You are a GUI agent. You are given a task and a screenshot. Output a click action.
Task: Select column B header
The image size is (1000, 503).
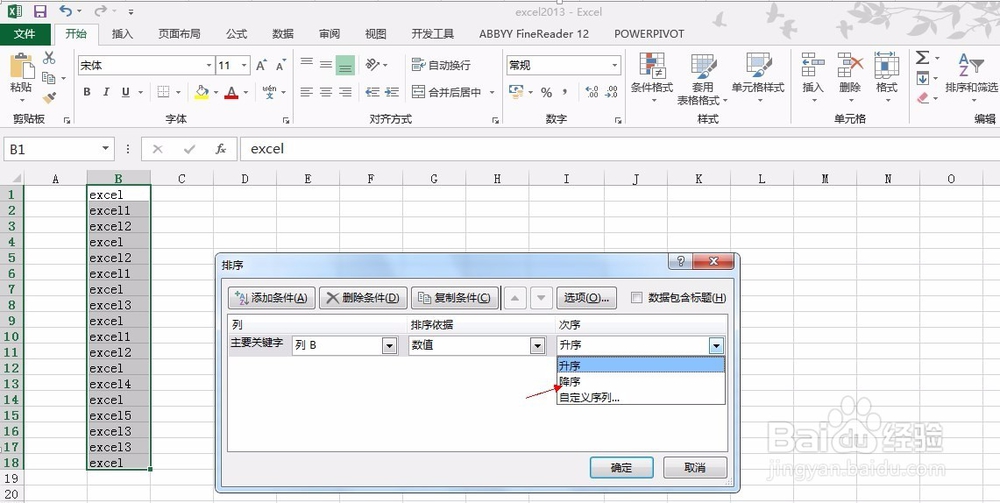pyautogui.click(x=119, y=179)
